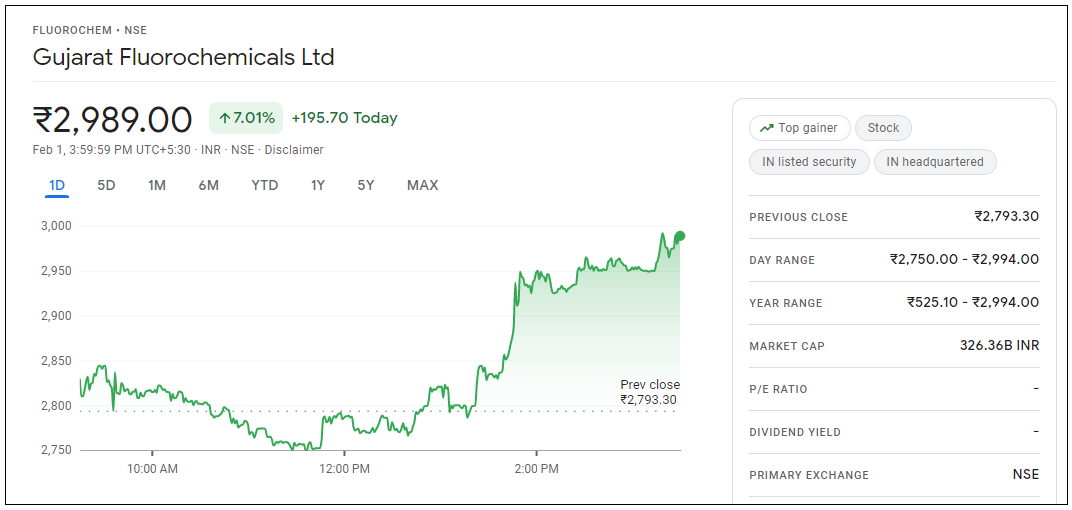Image resolution: width=1072 pixels, height=510 pixels.
Task: Click the green end-point dot on chart
Action: (680, 237)
